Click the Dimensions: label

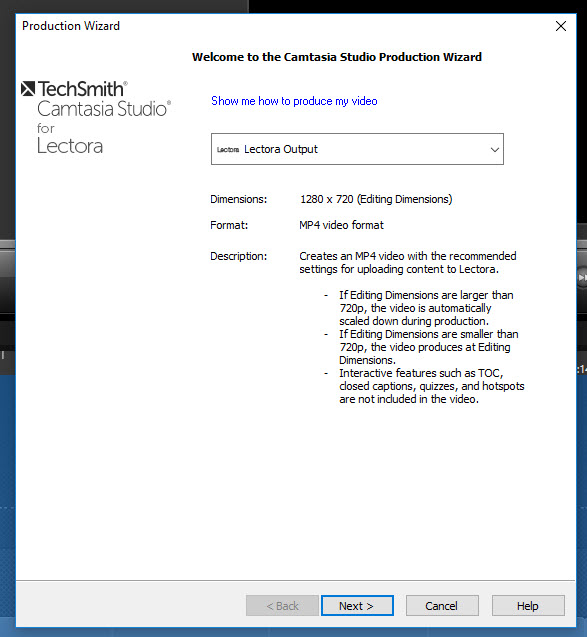tap(238, 199)
